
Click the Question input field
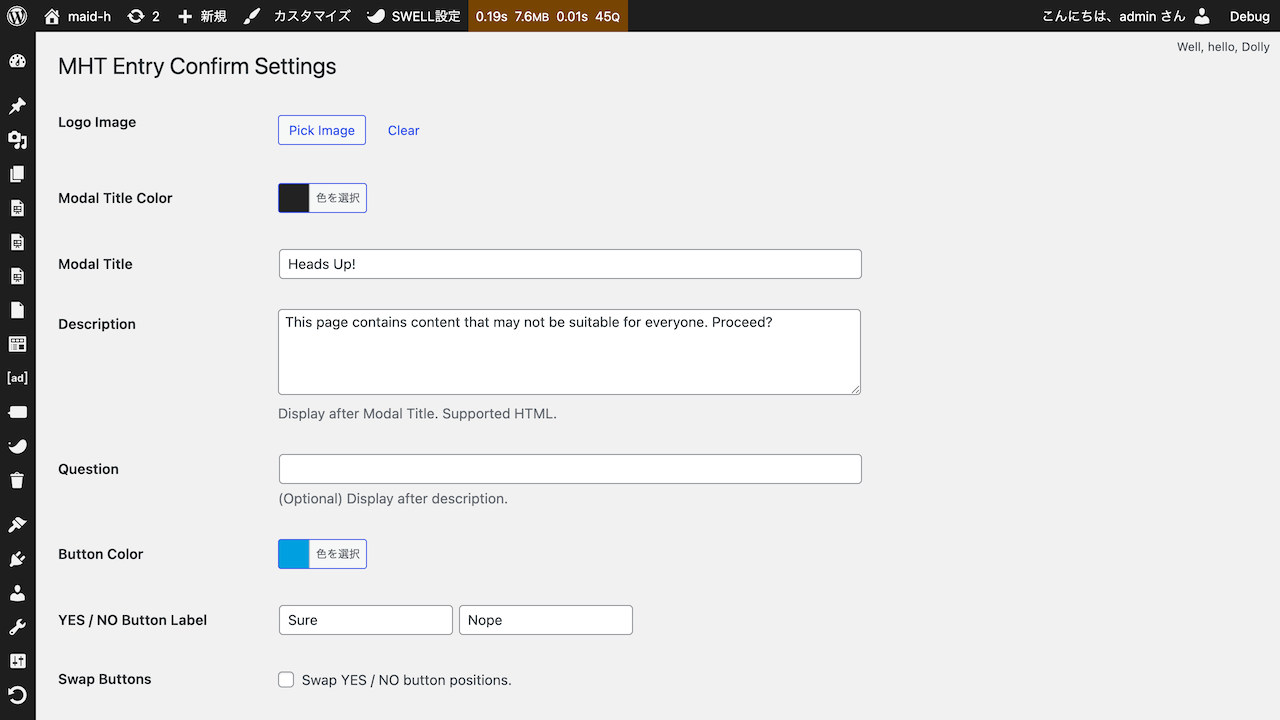[569, 468]
